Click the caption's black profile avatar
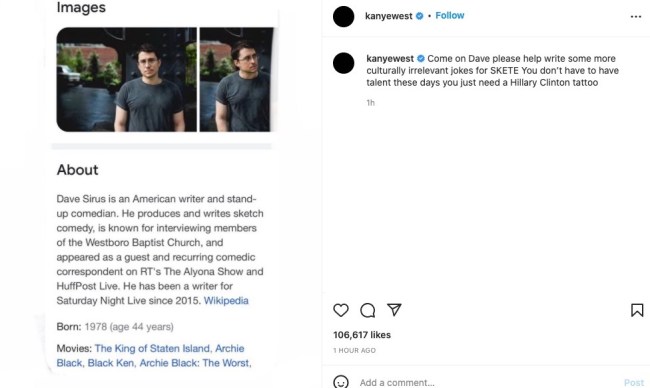This screenshot has height=388, width=650. (x=344, y=63)
